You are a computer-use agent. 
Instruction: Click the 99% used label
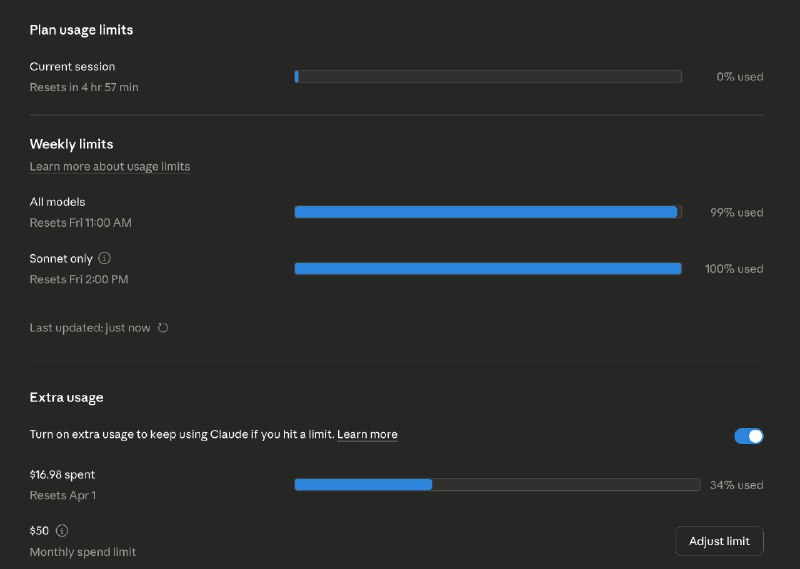click(x=736, y=212)
